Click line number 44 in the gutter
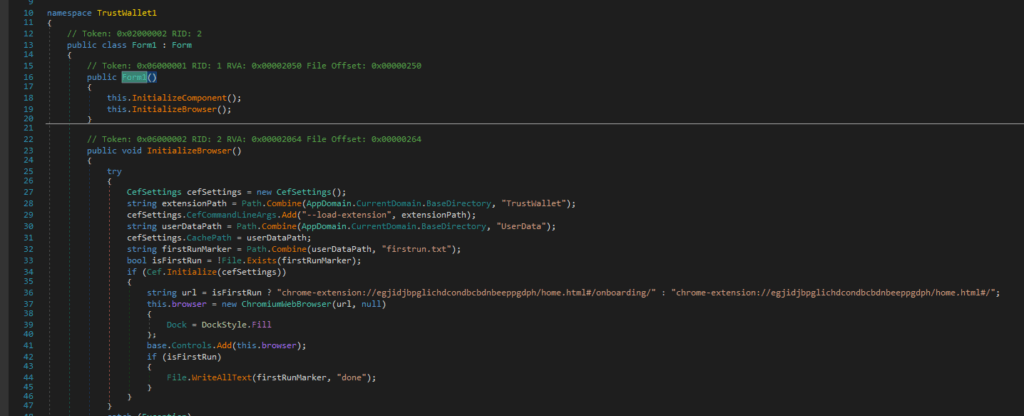 click(x=27, y=378)
